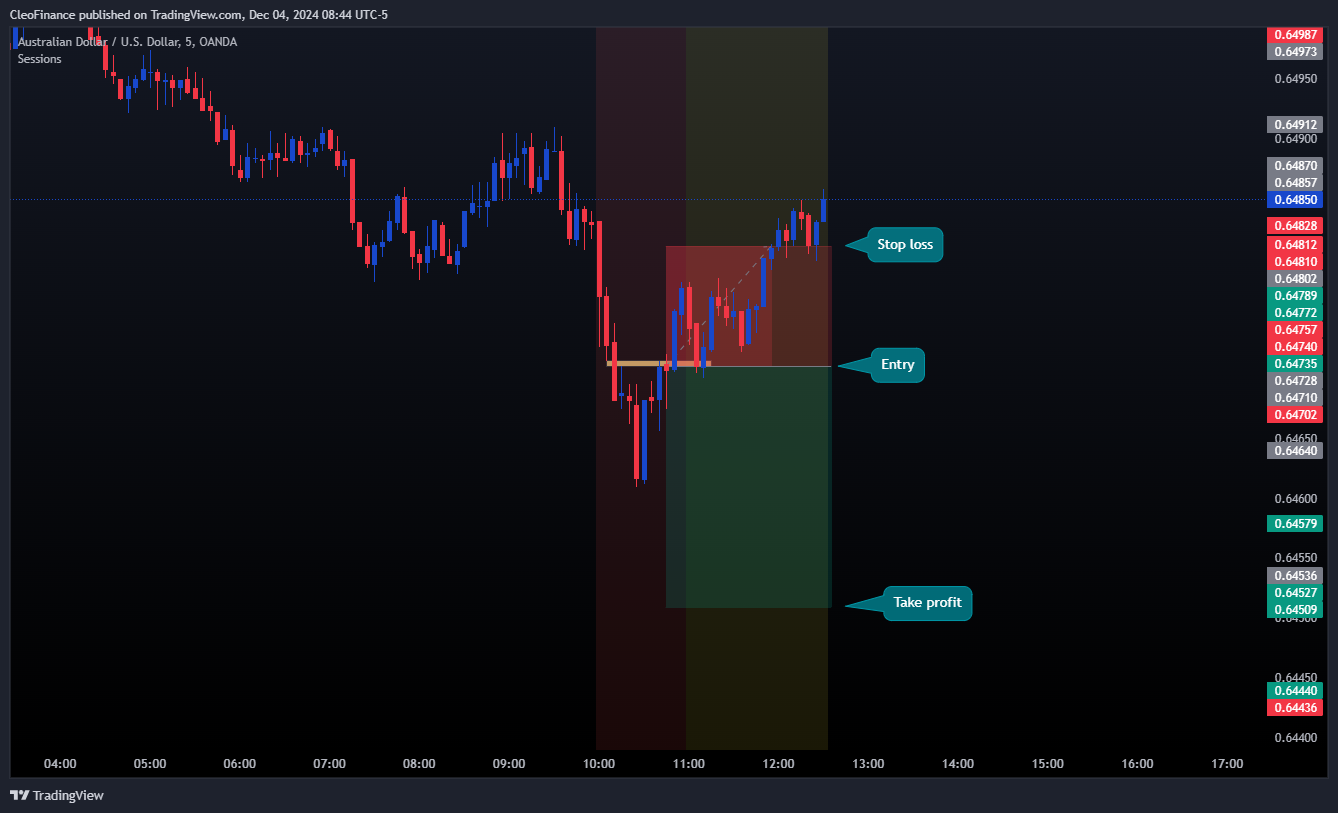Click the 16:00 time axis label
The image size is (1338, 813).
pos(1137,764)
